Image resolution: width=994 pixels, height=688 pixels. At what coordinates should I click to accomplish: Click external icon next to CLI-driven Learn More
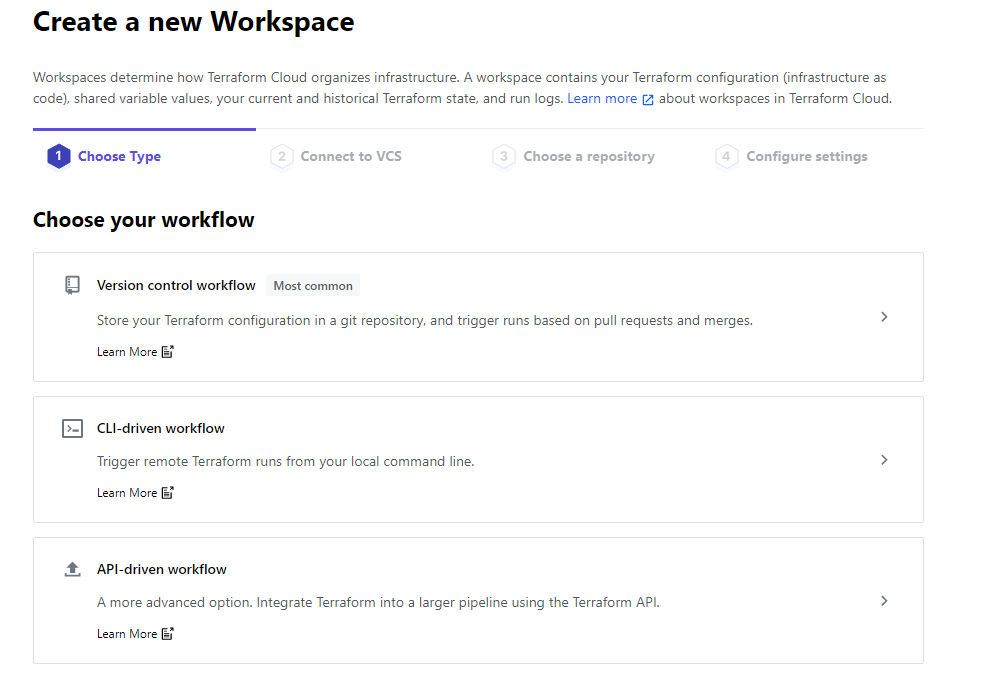point(167,493)
